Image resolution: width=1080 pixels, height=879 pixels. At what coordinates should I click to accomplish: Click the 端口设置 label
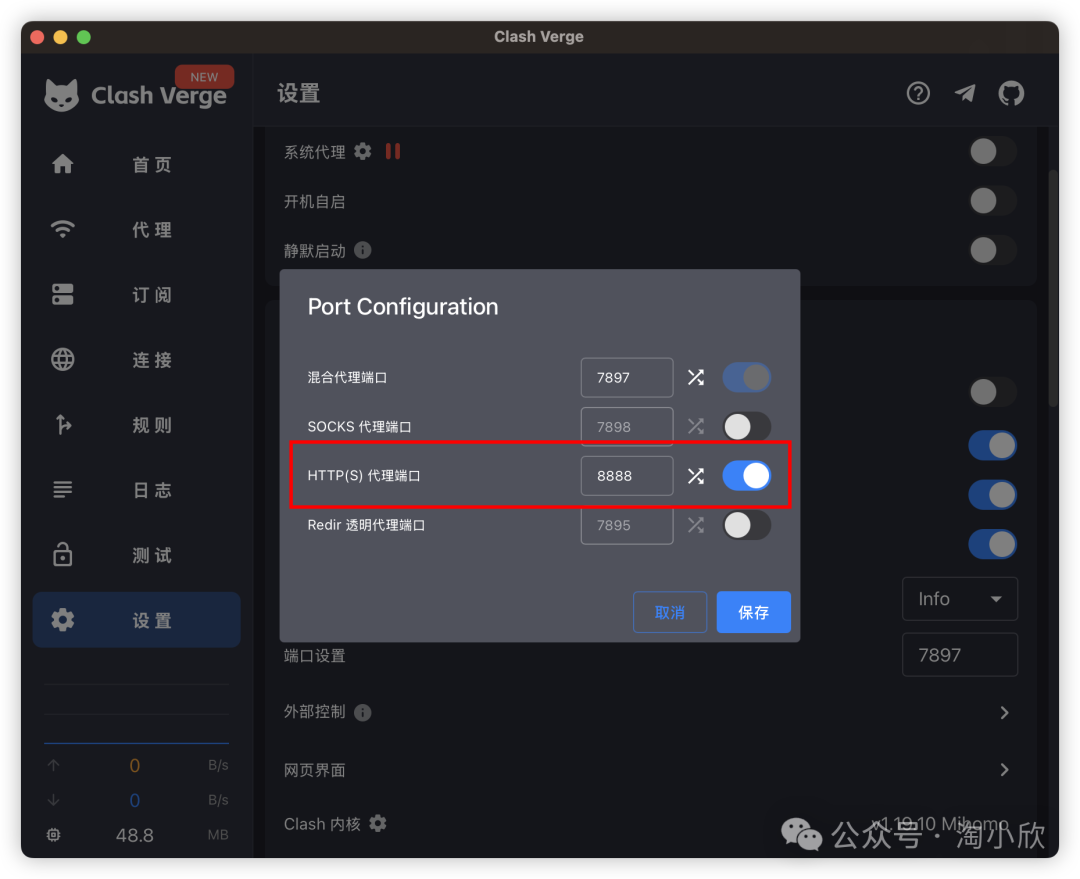(x=315, y=656)
